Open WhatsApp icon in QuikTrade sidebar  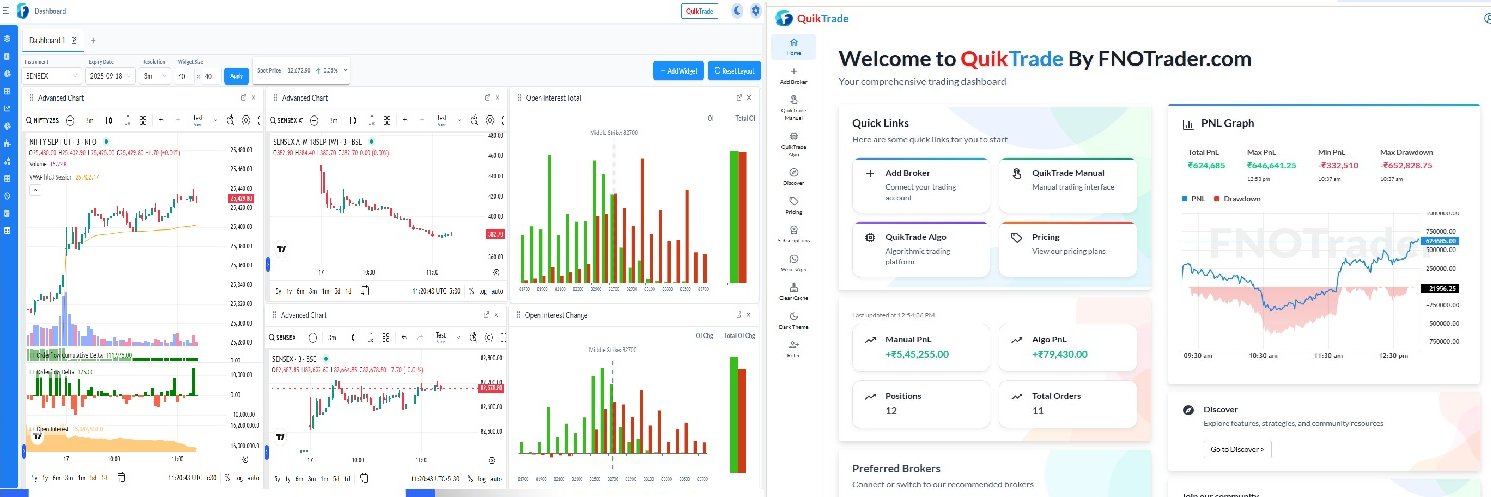(793, 263)
